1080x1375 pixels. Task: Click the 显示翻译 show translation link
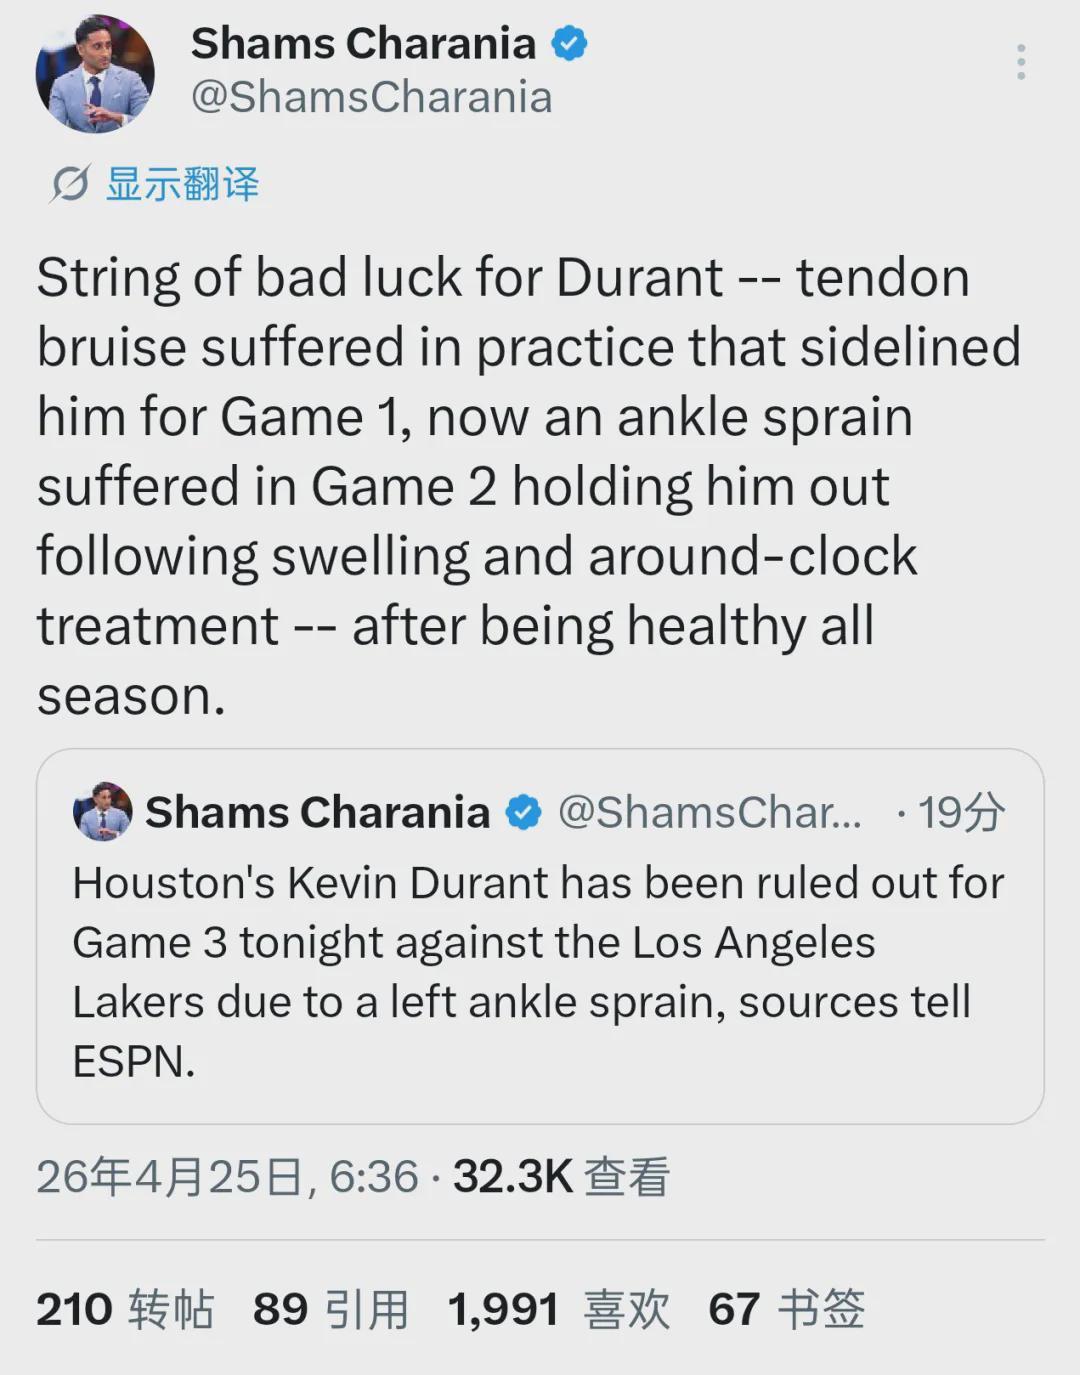(182, 184)
